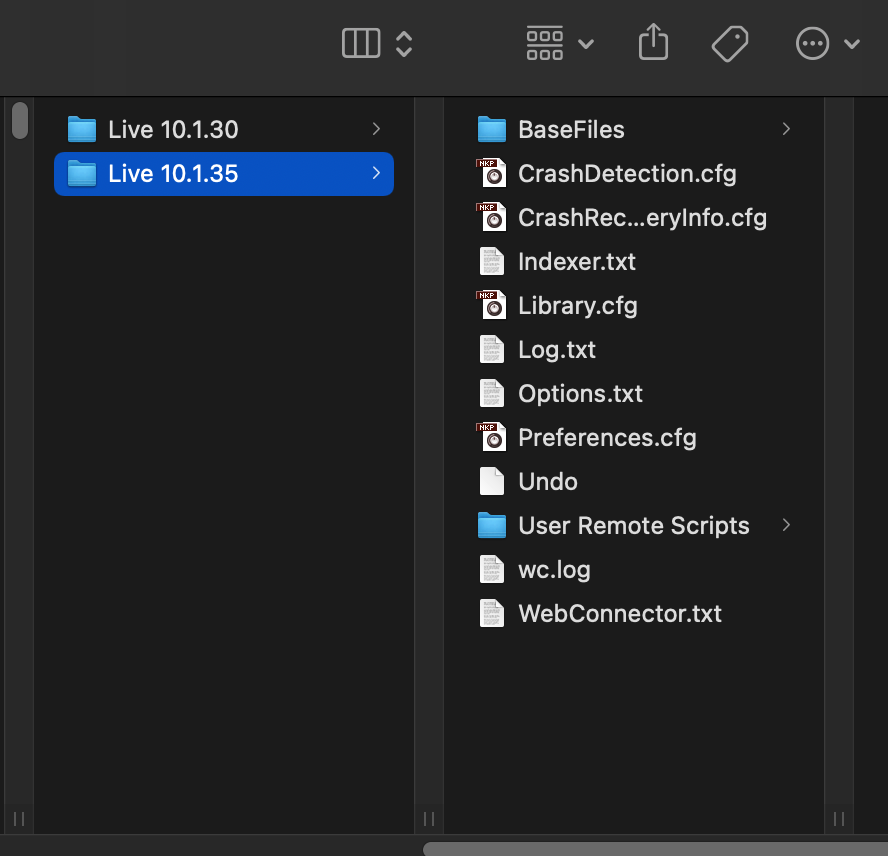Image resolution: width=888 pixels, height=856 pixels.
Task: Open the Group By grid dropdown
Action: coord(559,43)
